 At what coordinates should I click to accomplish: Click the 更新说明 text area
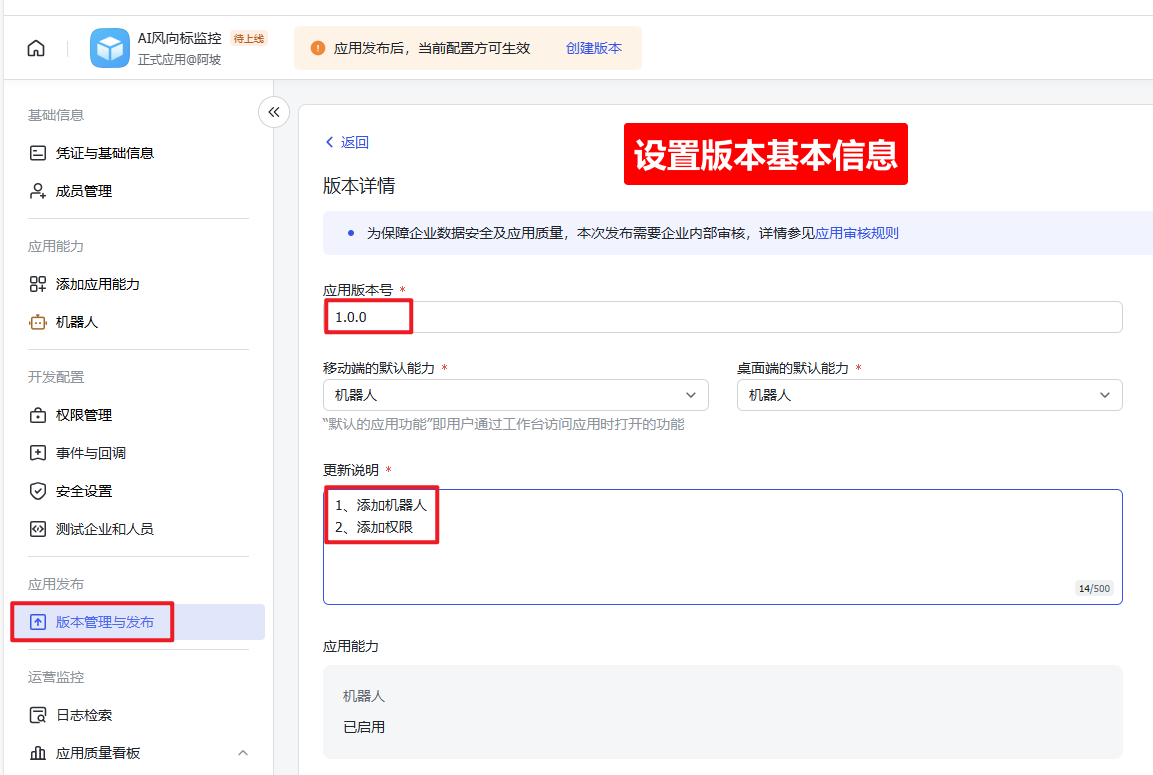[x=723, y=547]
